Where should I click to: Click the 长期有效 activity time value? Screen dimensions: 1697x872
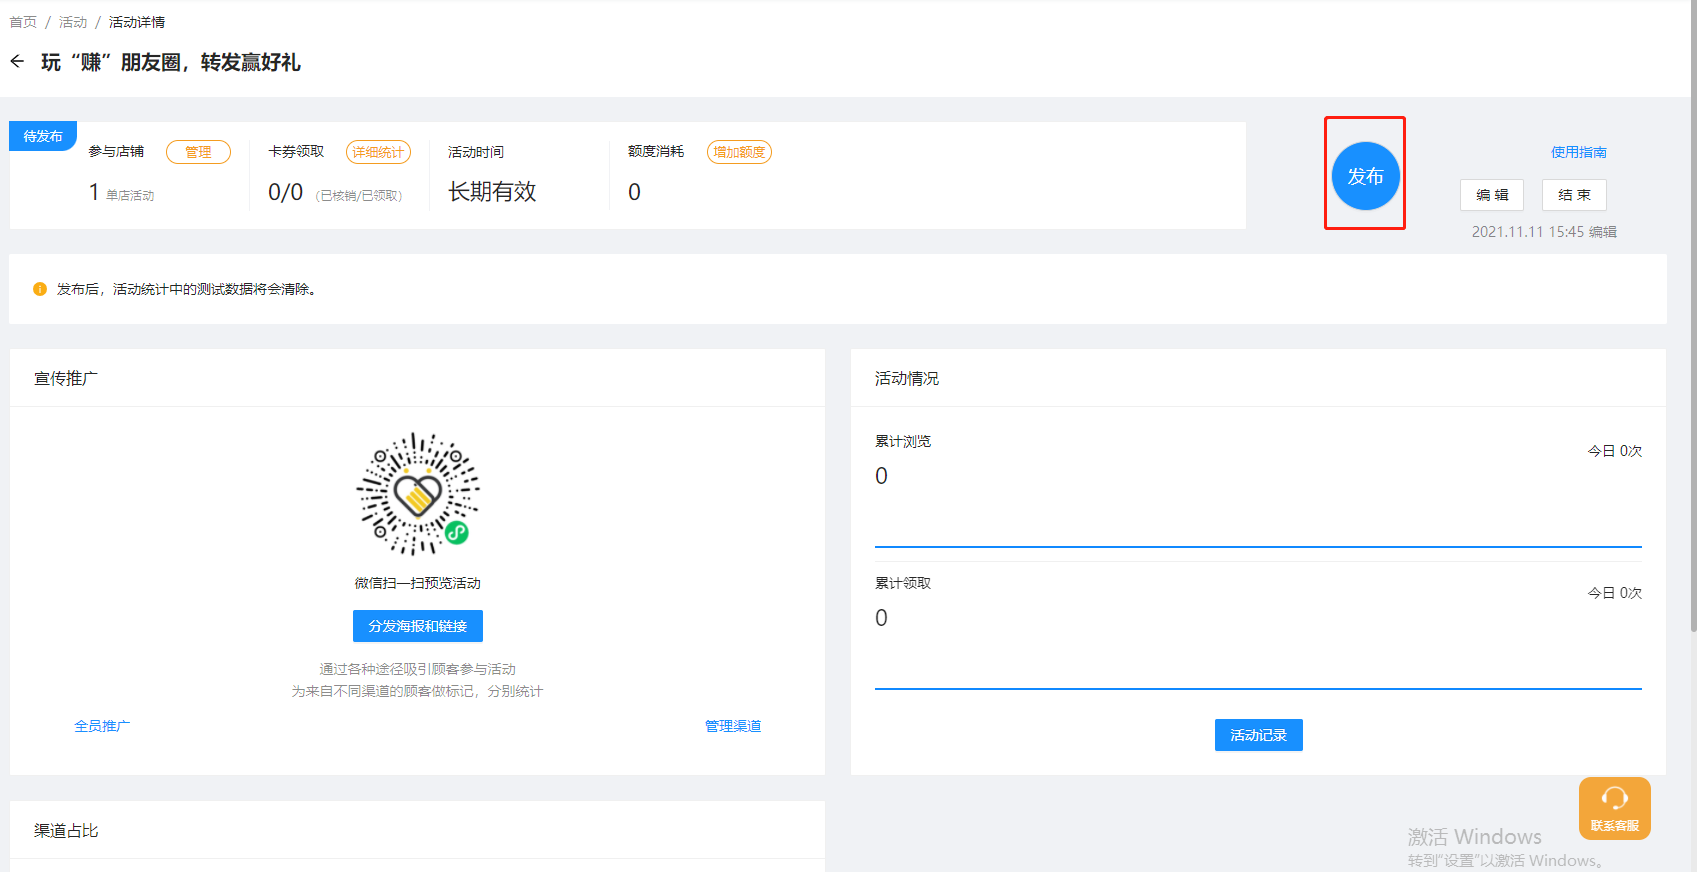click(x=492, y=192)
